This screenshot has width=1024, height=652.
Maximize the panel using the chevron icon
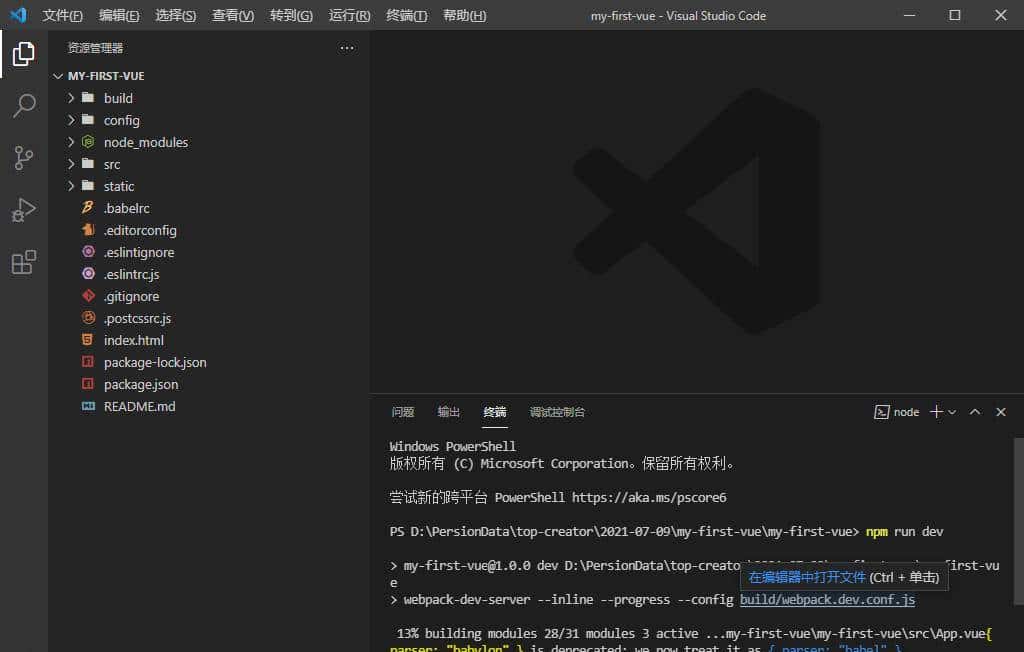coord(974,411)
